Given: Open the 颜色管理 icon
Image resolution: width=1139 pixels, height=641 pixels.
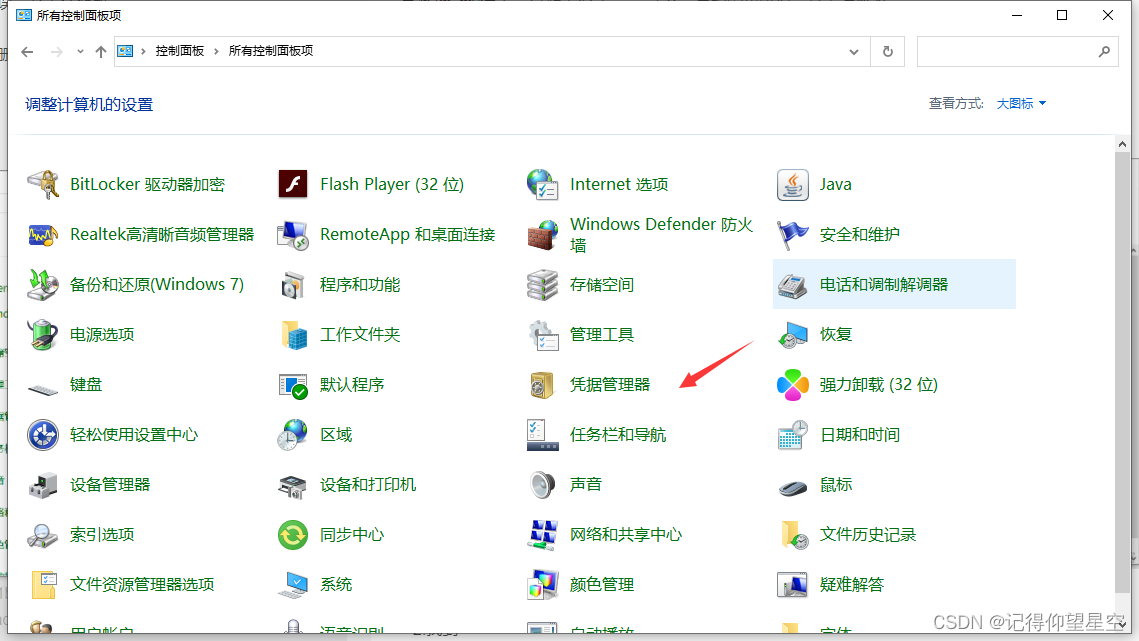Looking at the screenshot, I should (543, 585).
